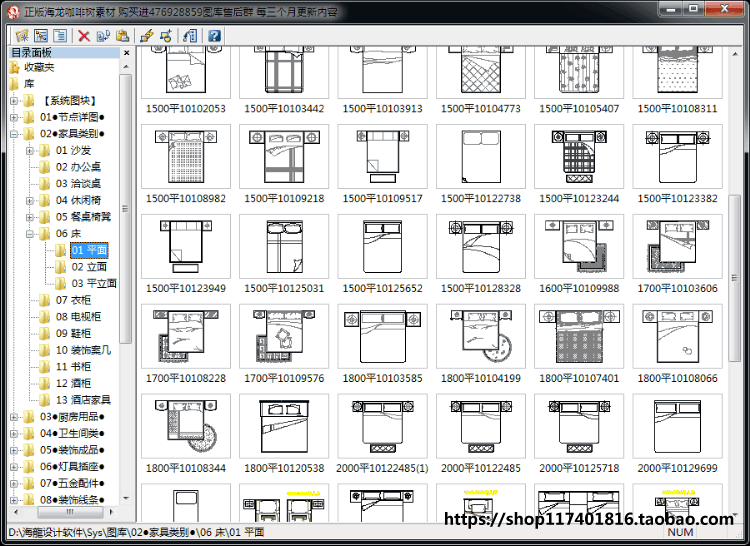750x546 pixels.
Task: Click the tree view toolbar icon
Action: pyautogui.click(x=41, y=36)
